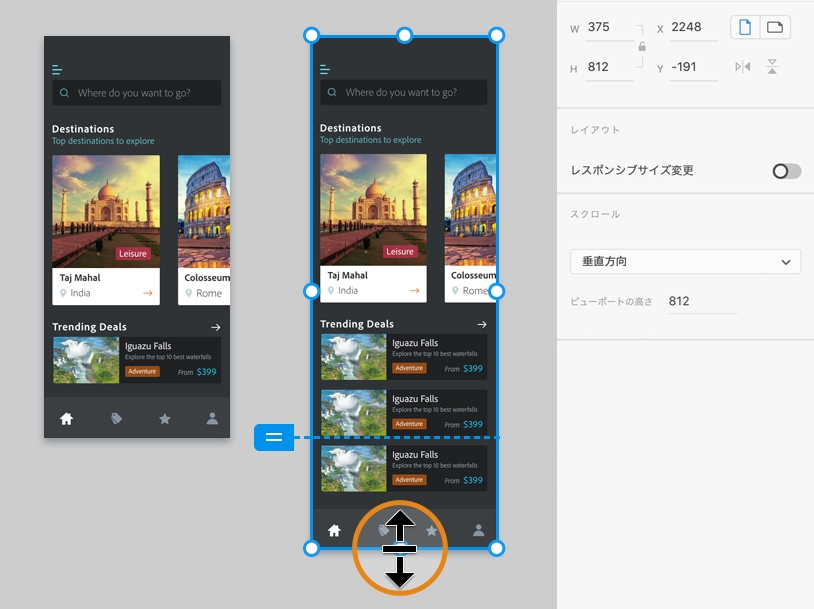The height and width of the screenshot is (609, 814).
Task: Select the portrait artboard orientation icon
Action: click(x=742, y=27)
